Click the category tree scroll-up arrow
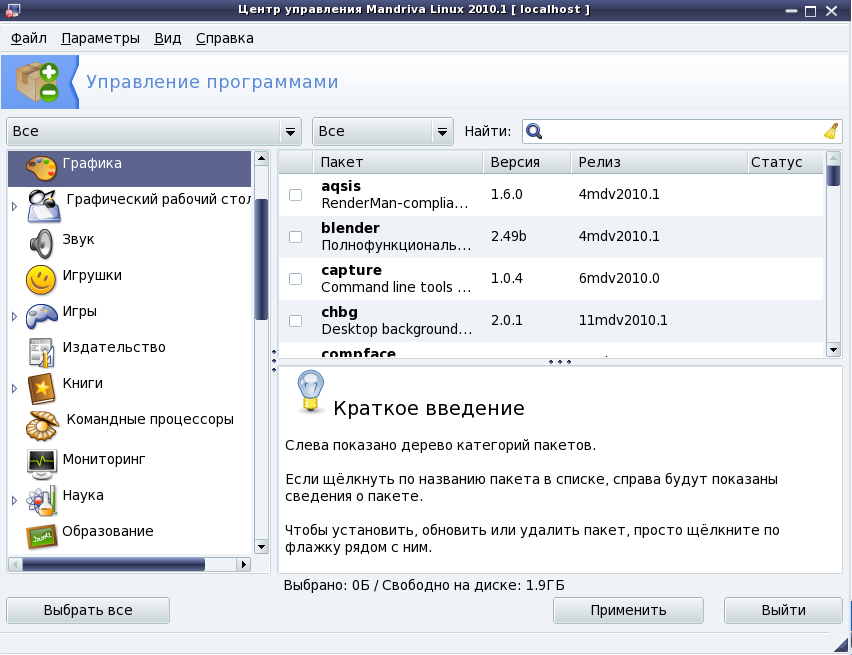This screenshot has width=852, height=655. 261,158
